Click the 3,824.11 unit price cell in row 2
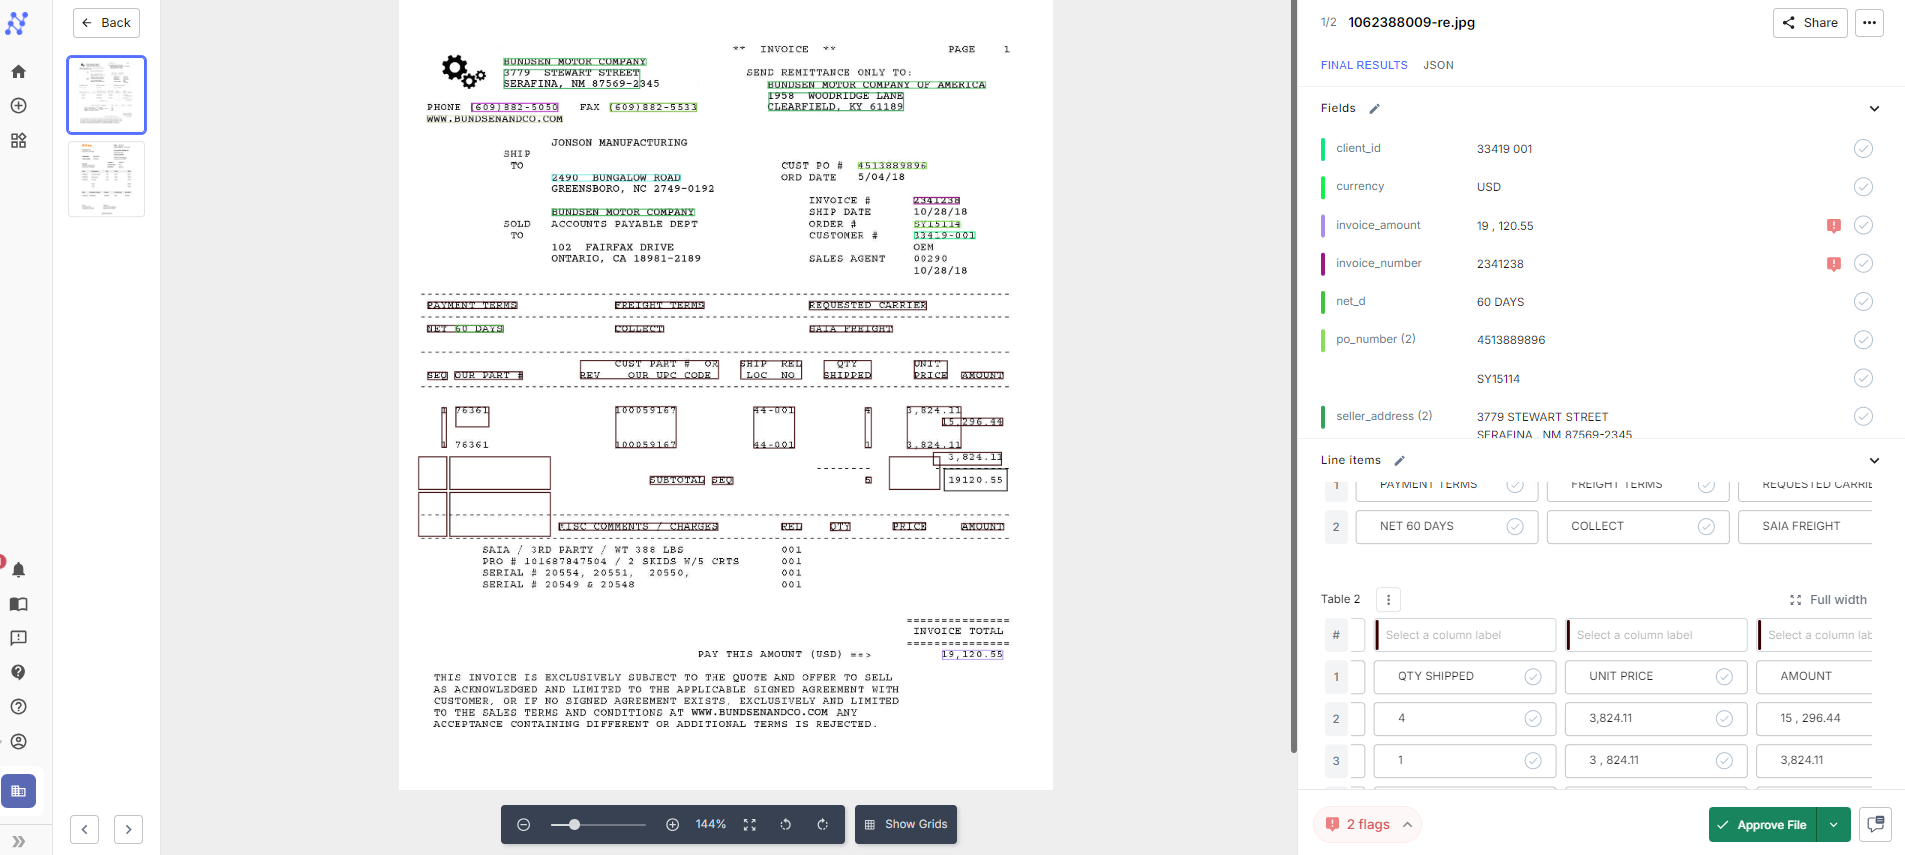The height and width of the screenshot is (855, 1905). pos(1656,719)
